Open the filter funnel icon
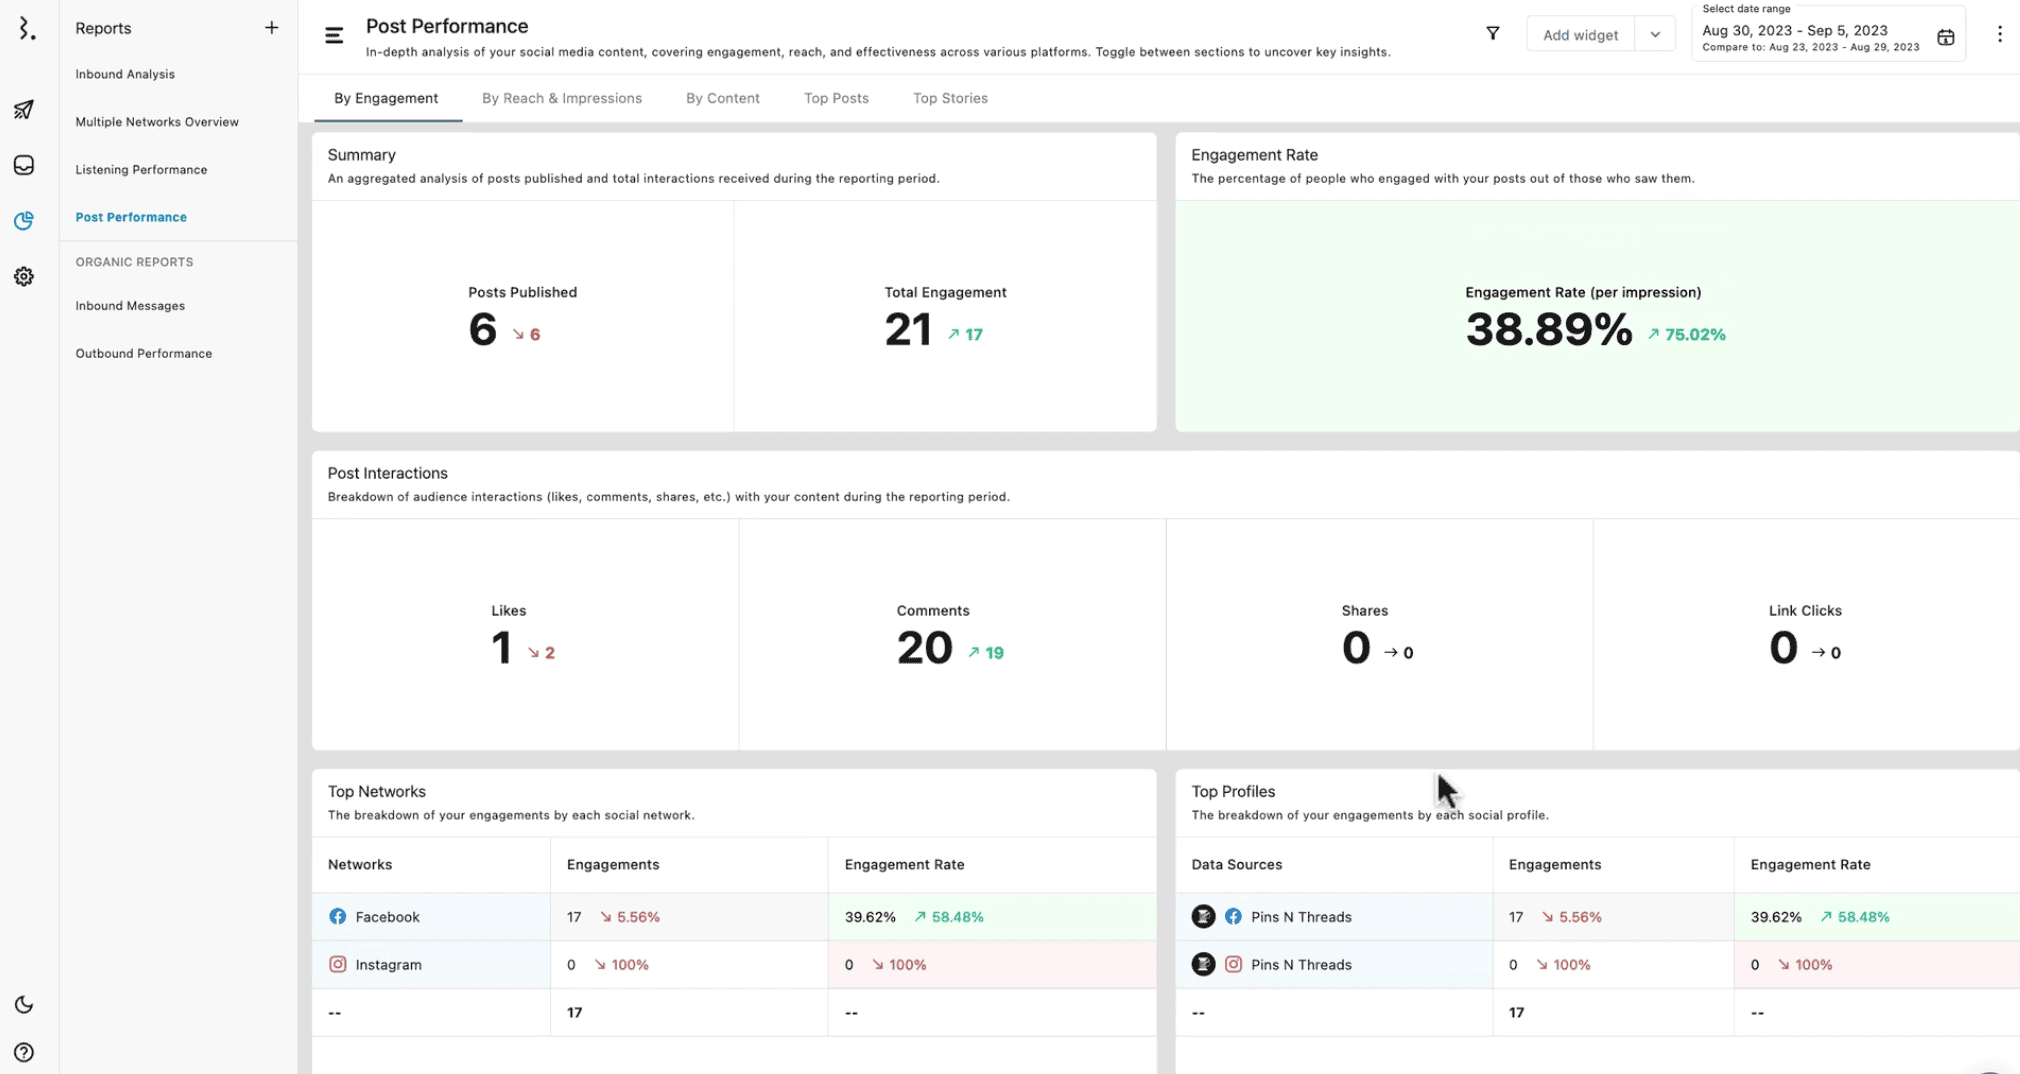Image resolution: width=2020 pixels, height=1074 pixels. tap(1492, 34)
